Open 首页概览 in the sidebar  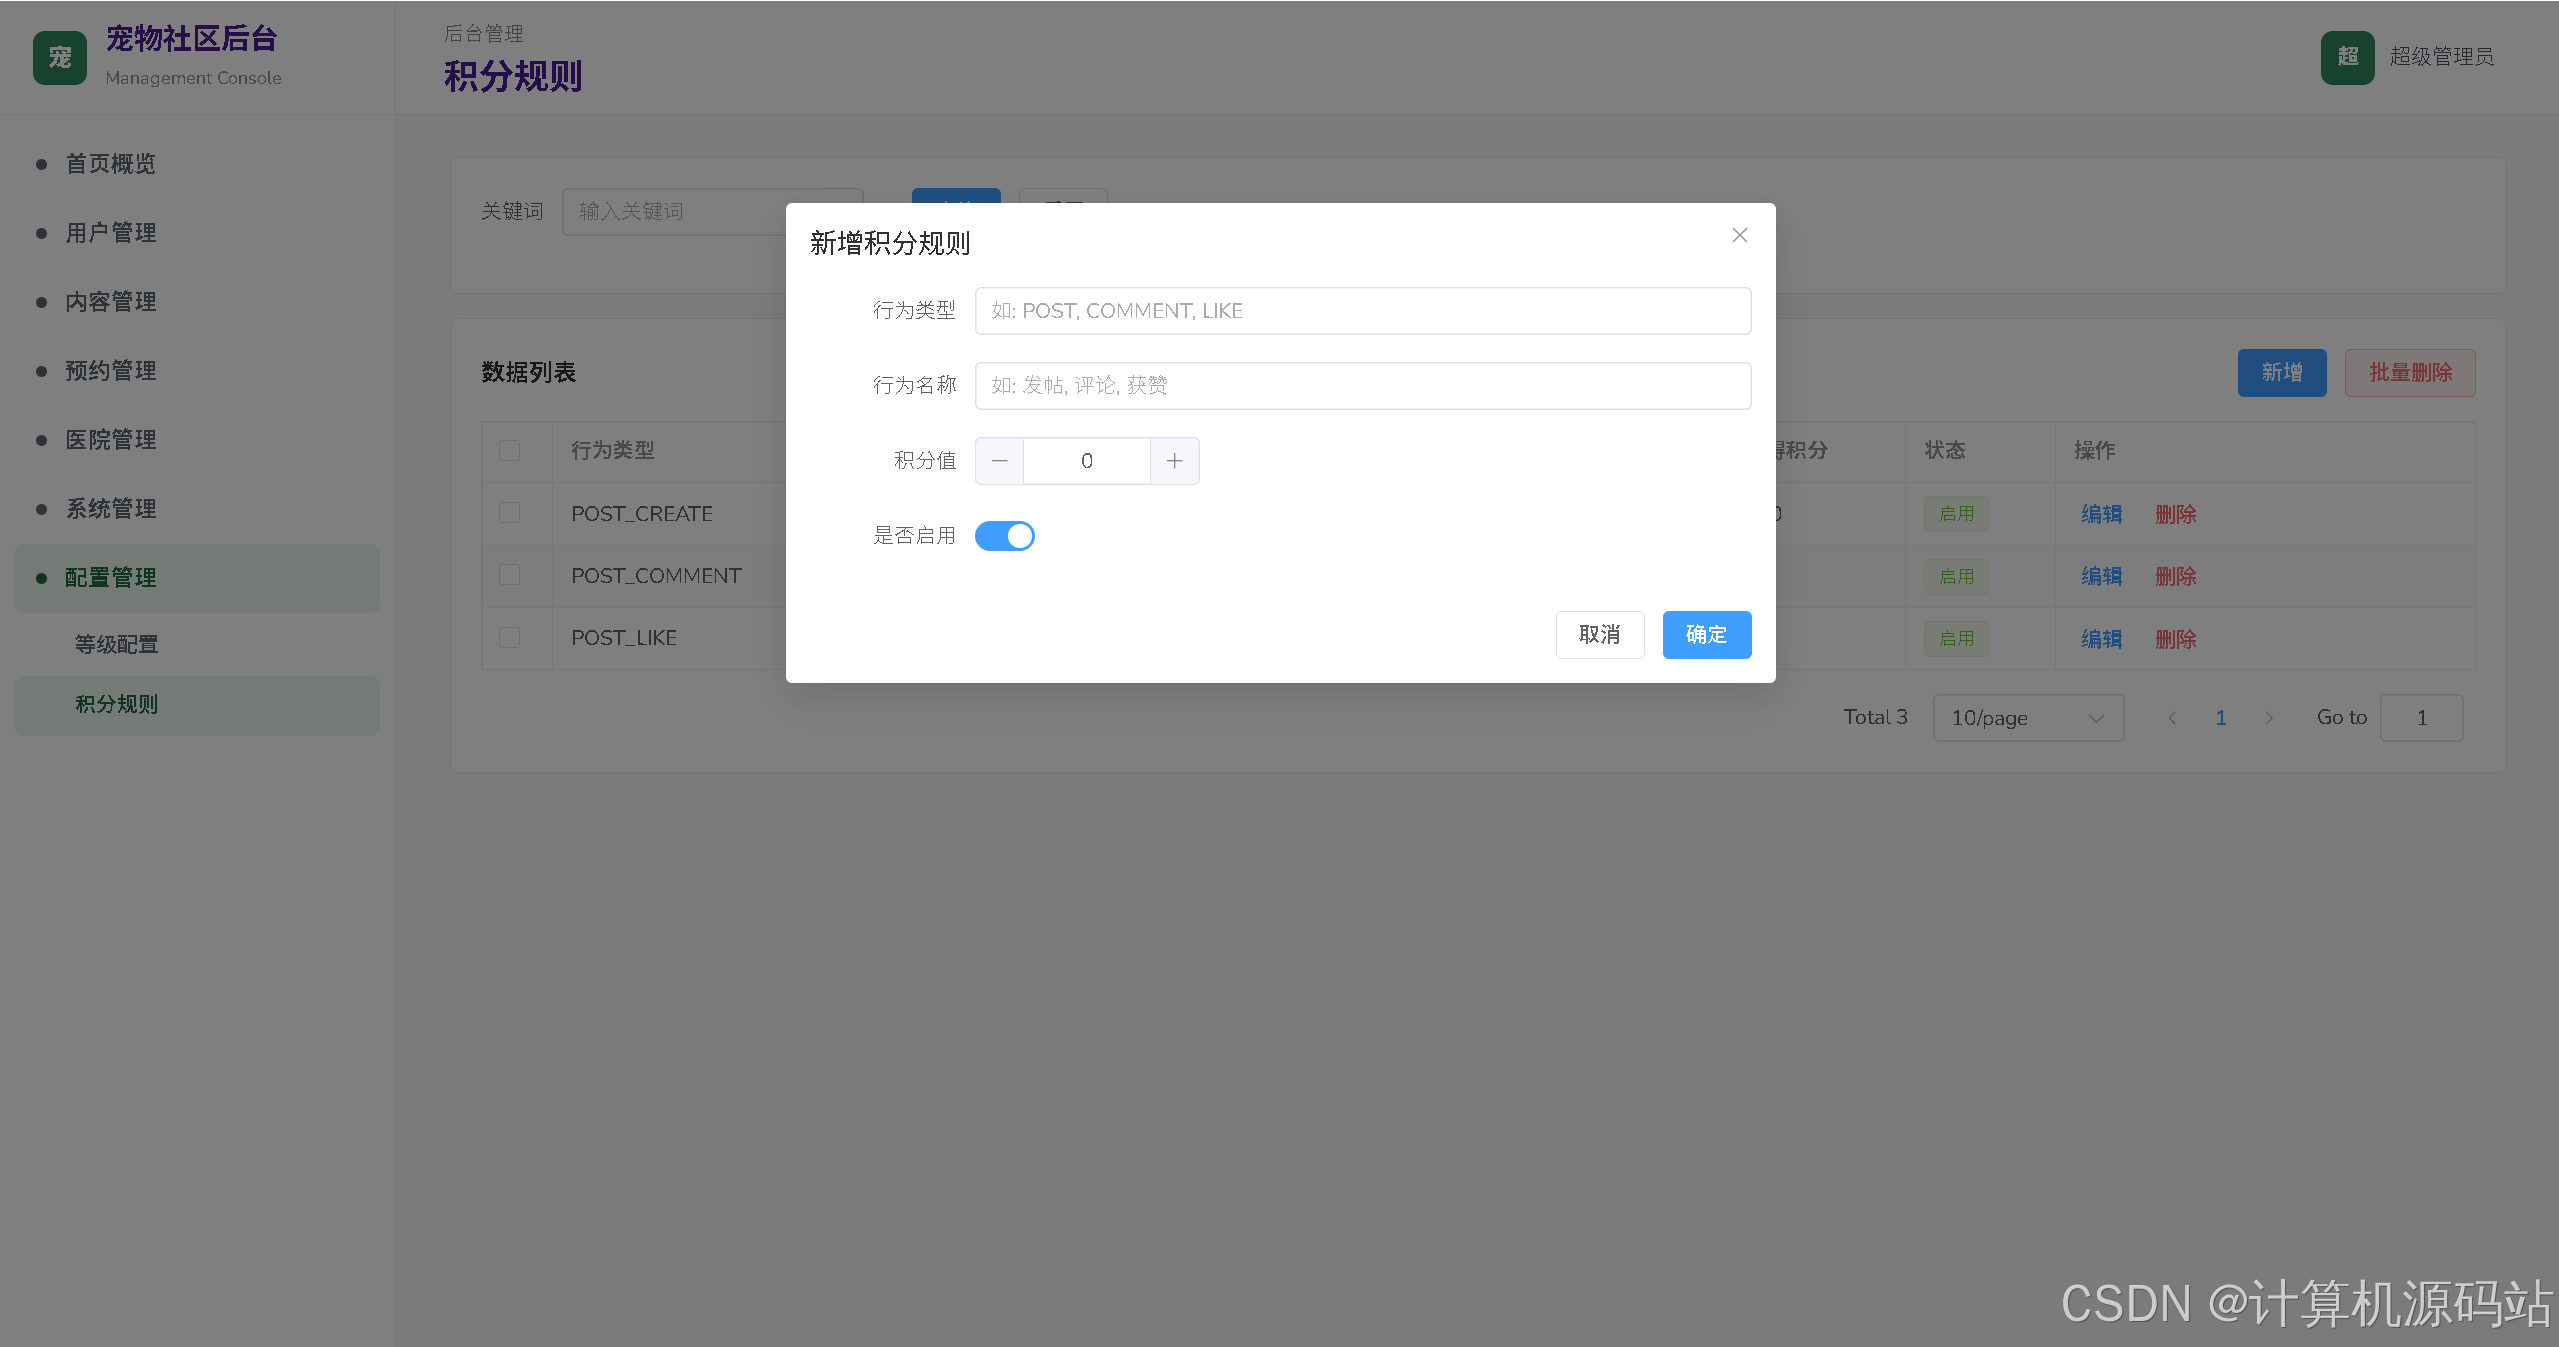point(197,164)
